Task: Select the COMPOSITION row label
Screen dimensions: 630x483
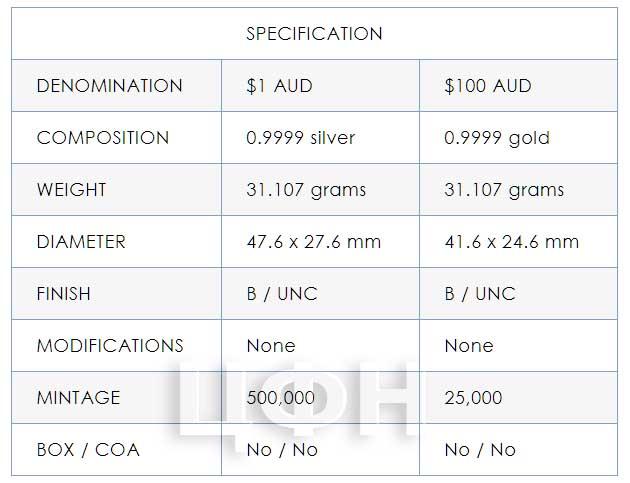Action: click(x=103, y=138)
